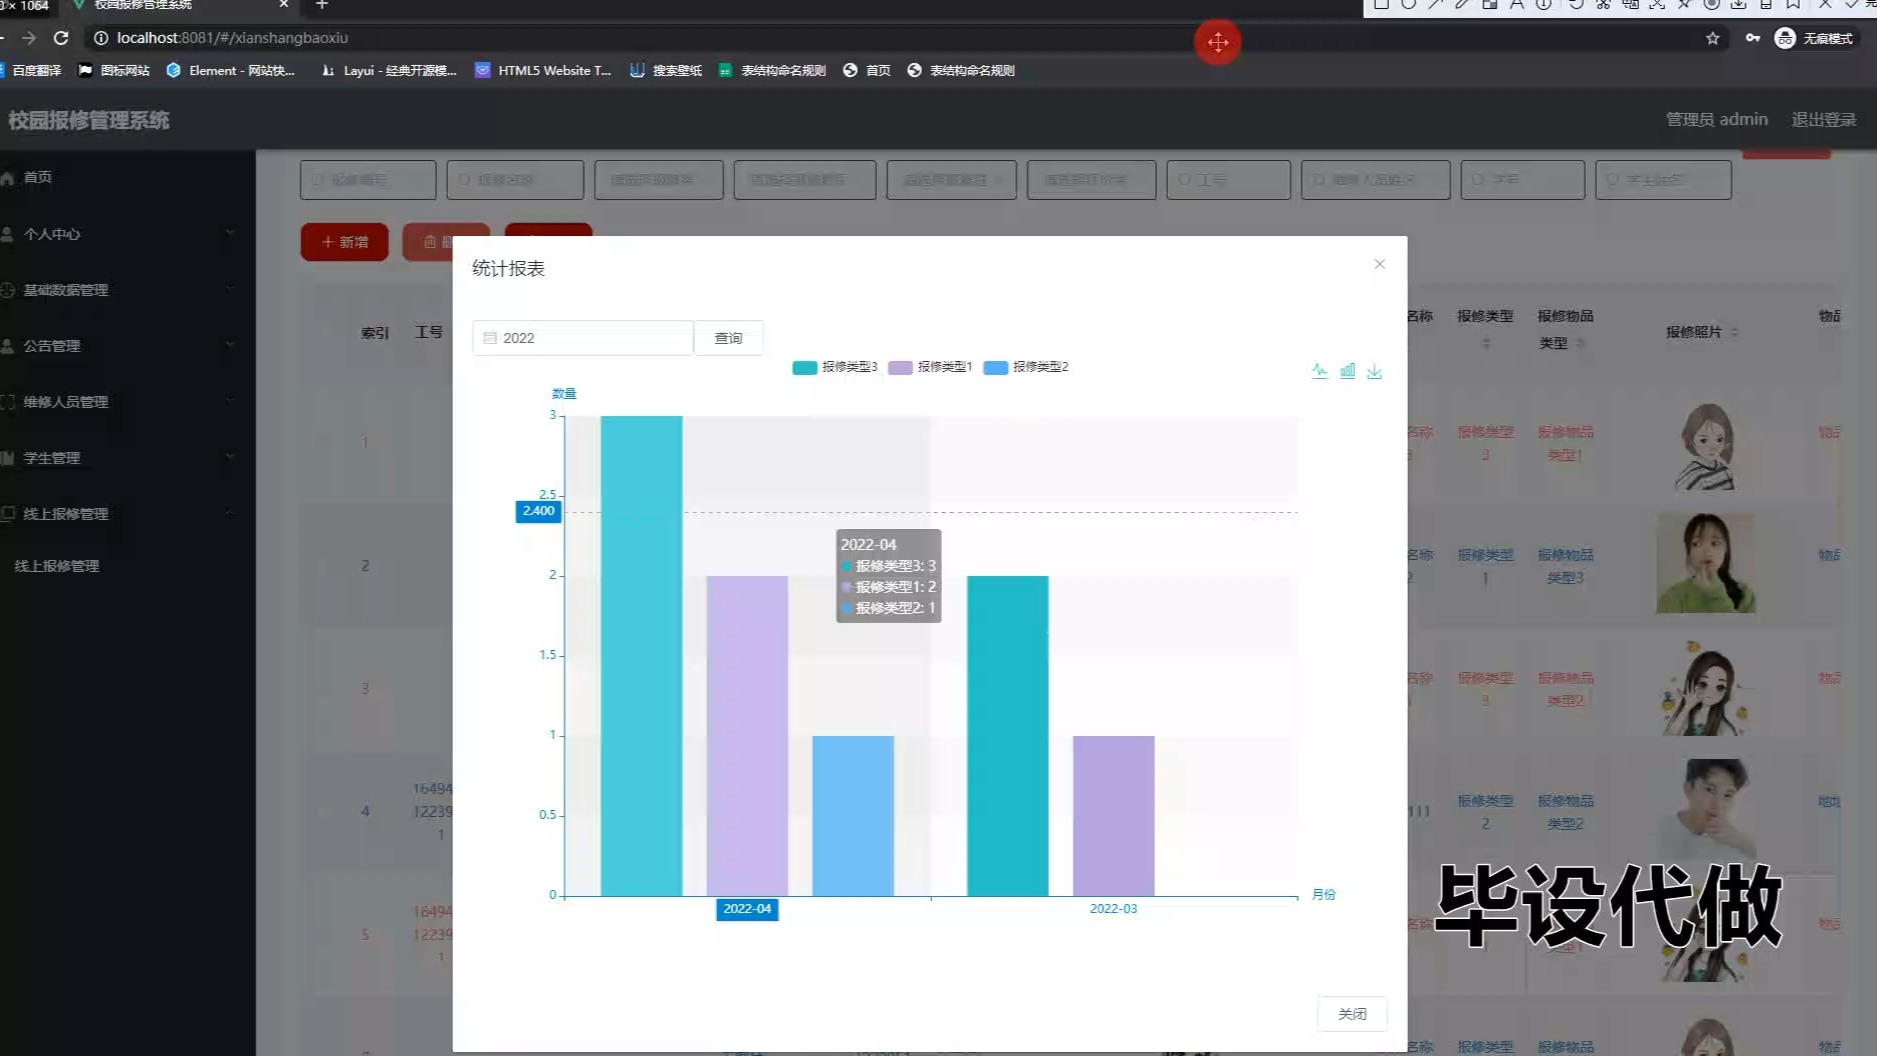Close the 统计报表 dialog with the X
Viewport: 1877px width, 1056px height.
(1379, 264)
